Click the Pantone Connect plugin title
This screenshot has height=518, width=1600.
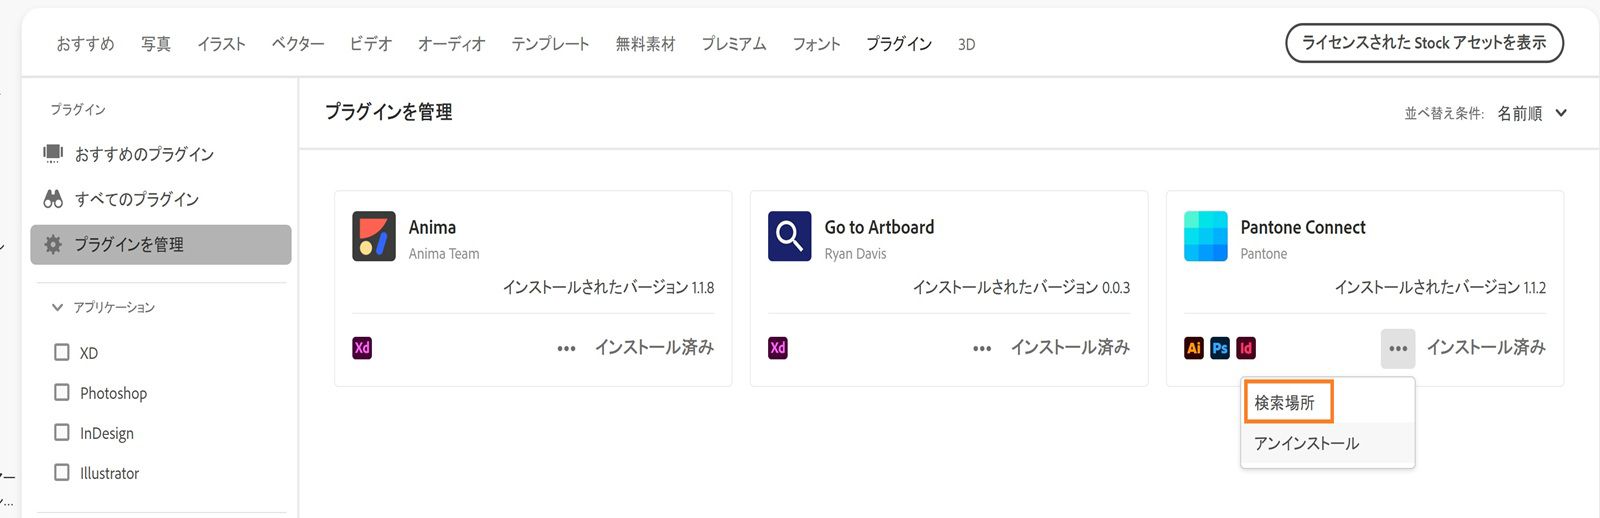pyautogui.click(x=1303, y=227)
